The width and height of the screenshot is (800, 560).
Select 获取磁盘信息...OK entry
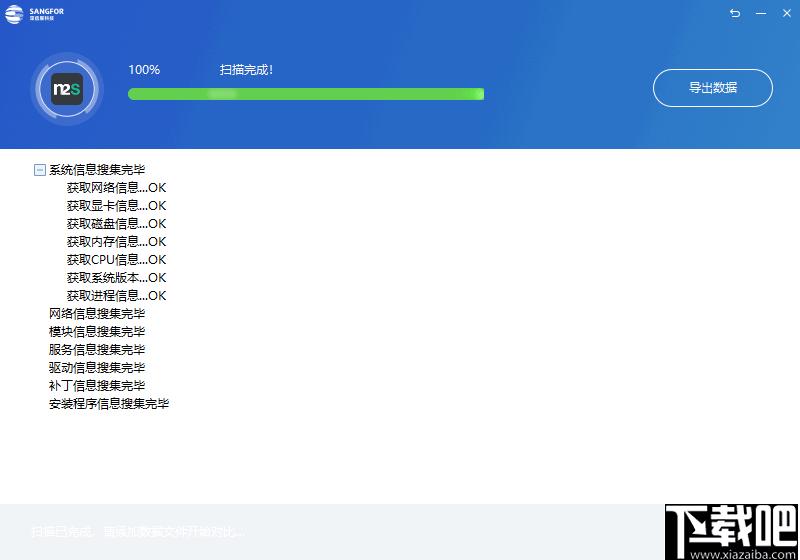(x=116, y=223)
